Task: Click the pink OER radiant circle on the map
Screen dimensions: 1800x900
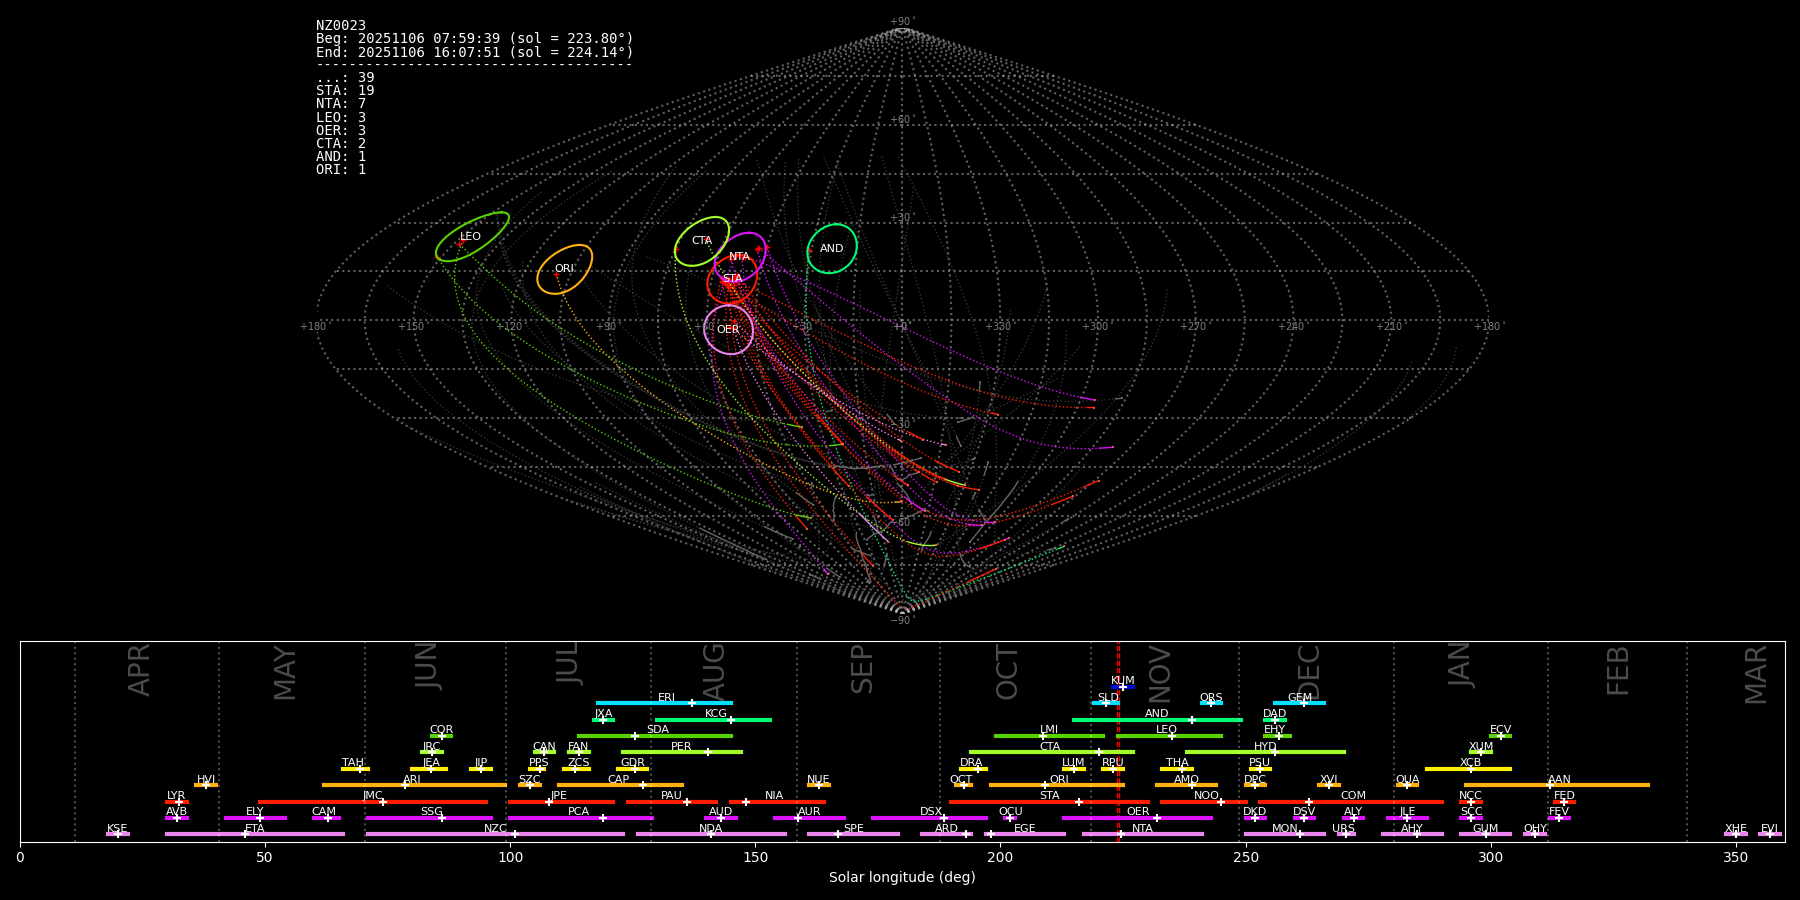Action: pos(728,329)
